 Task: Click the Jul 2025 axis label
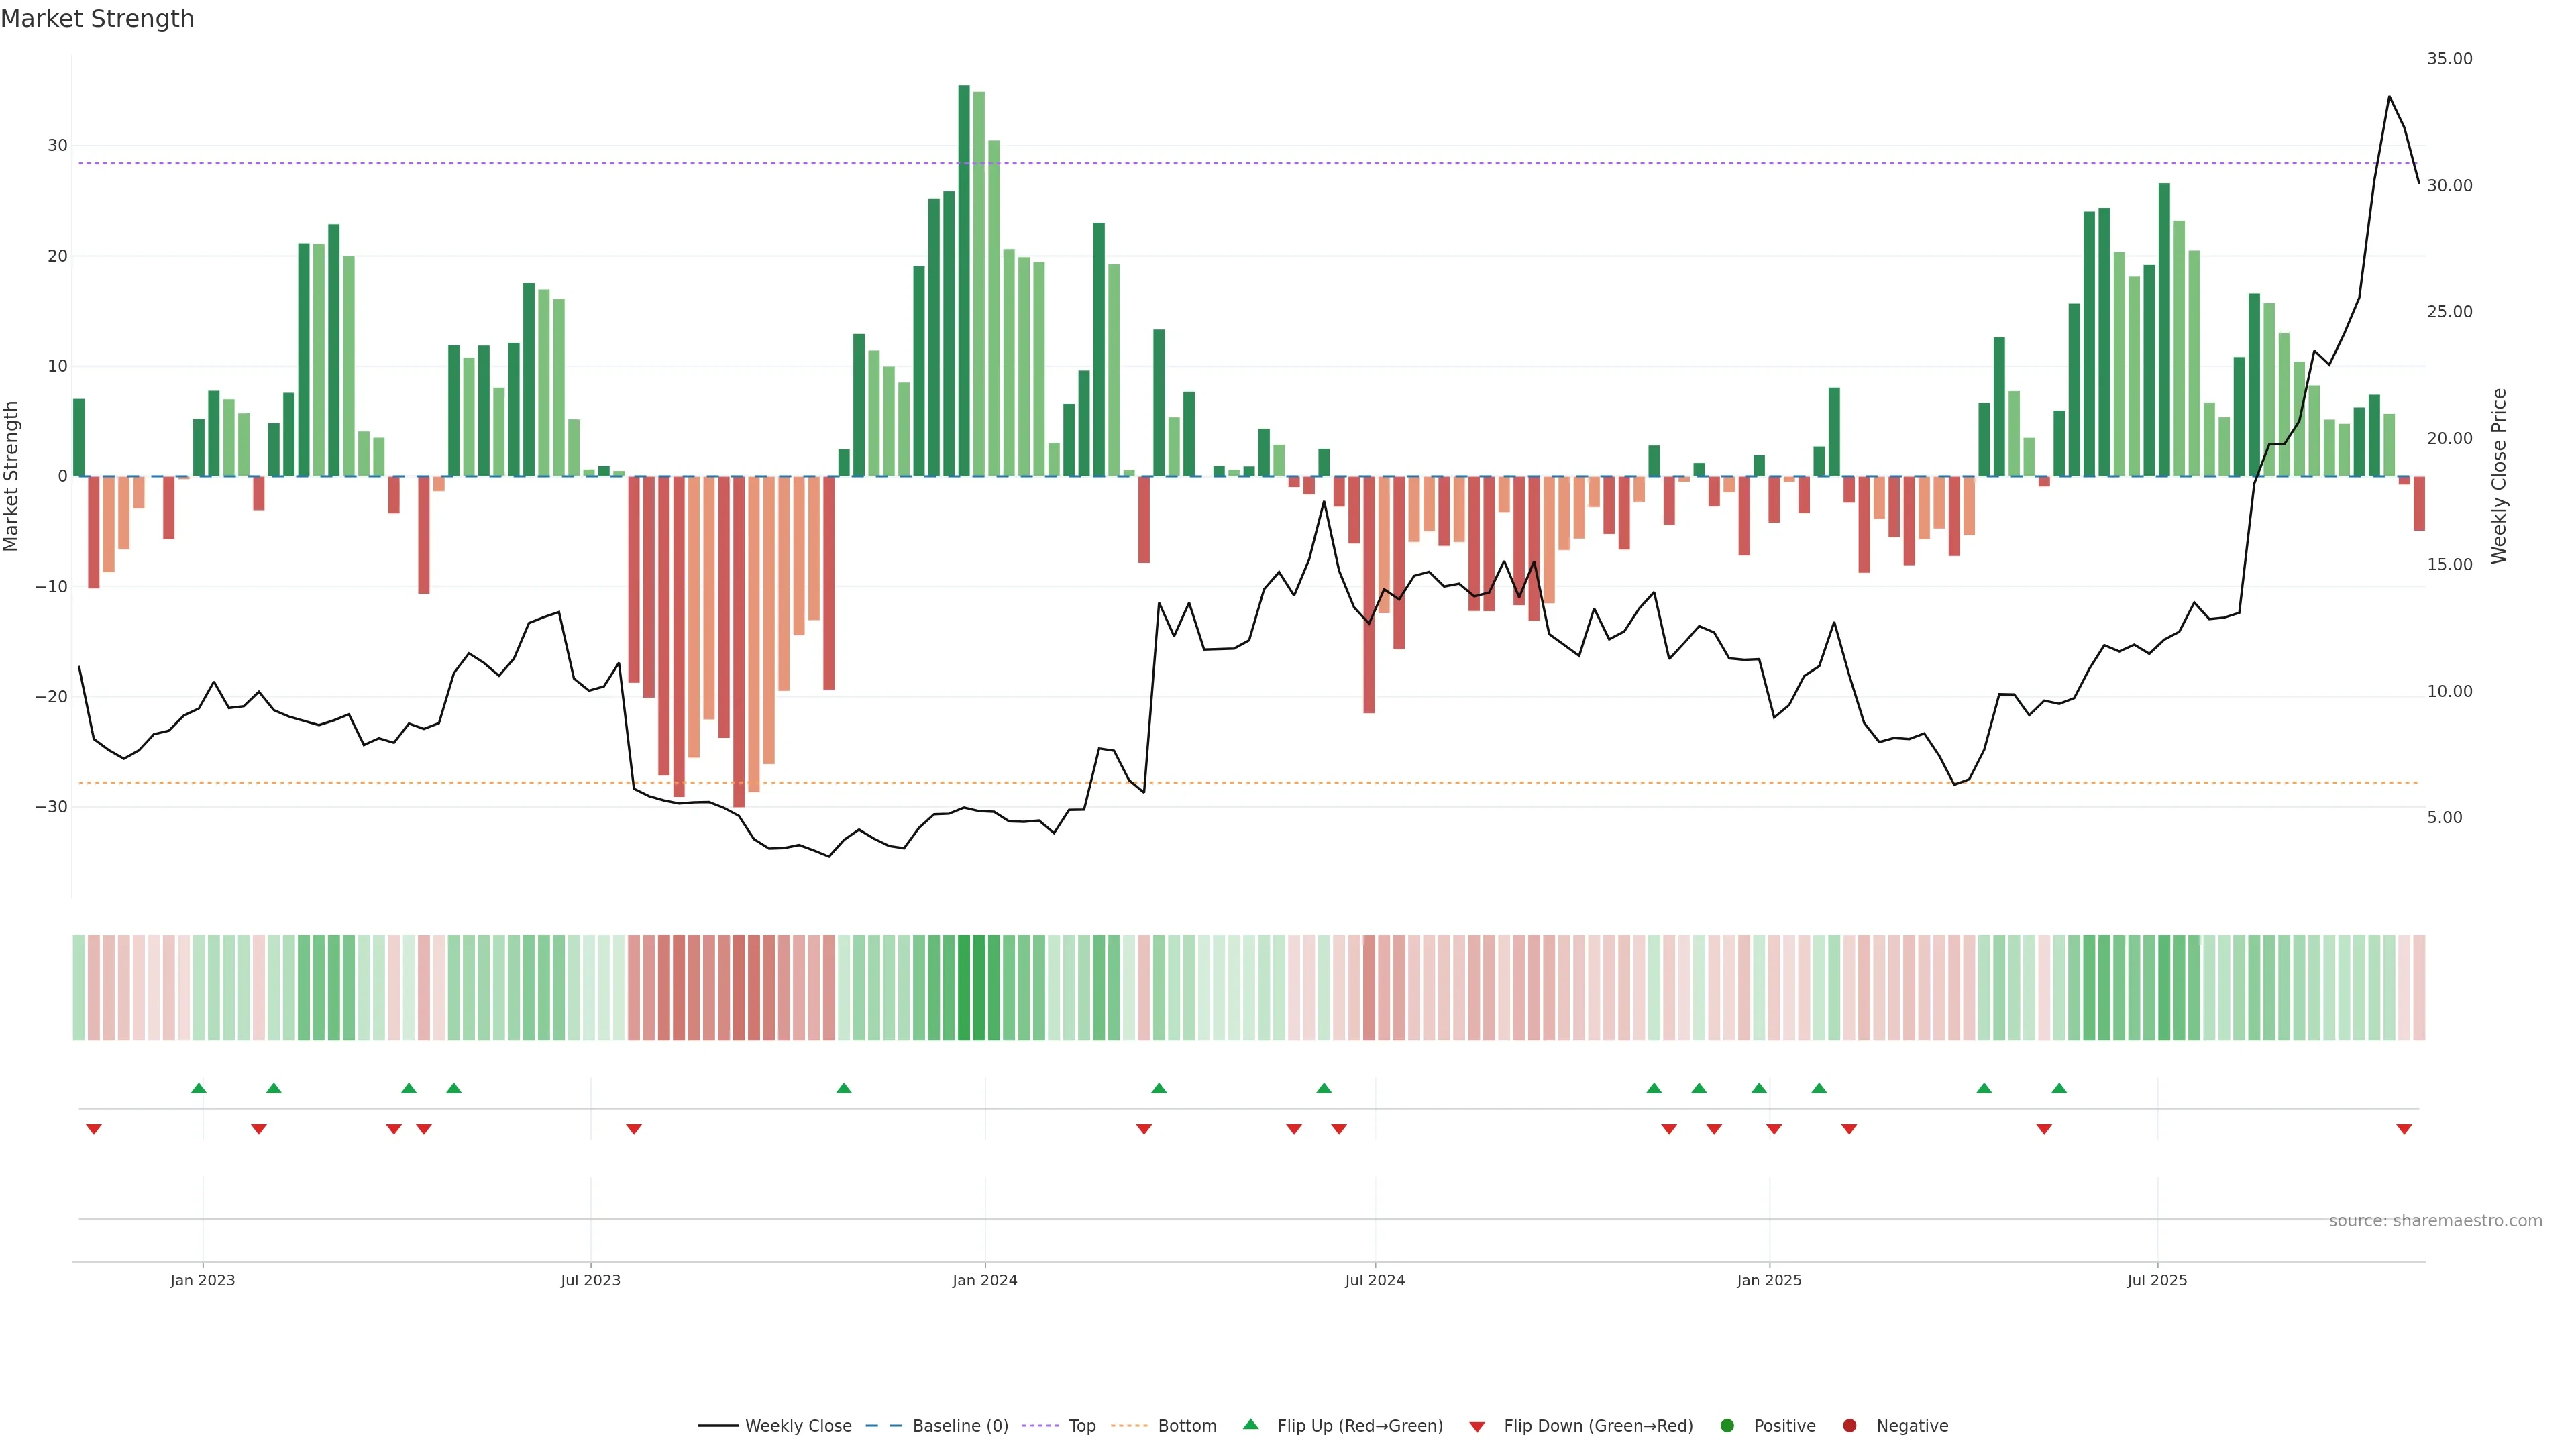point(2157,1280)
